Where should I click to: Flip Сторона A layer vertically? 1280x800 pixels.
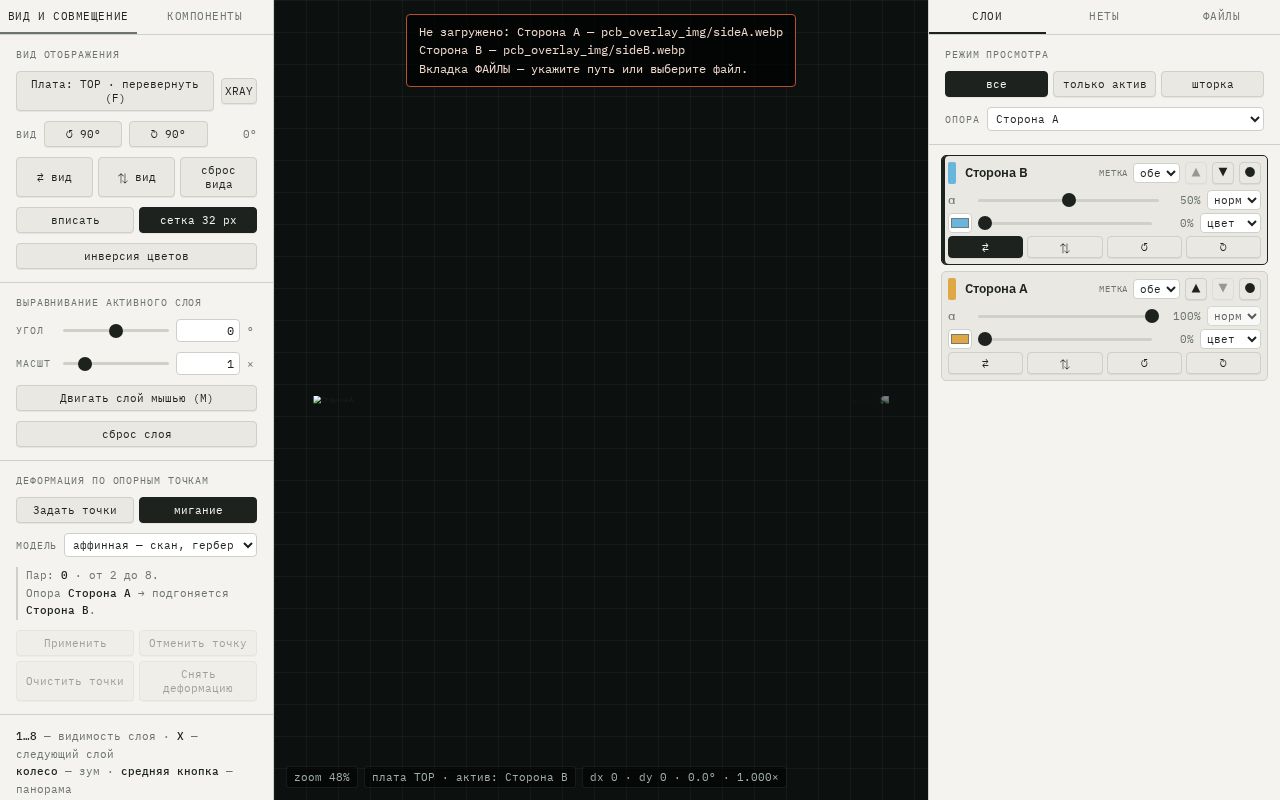1064,363
